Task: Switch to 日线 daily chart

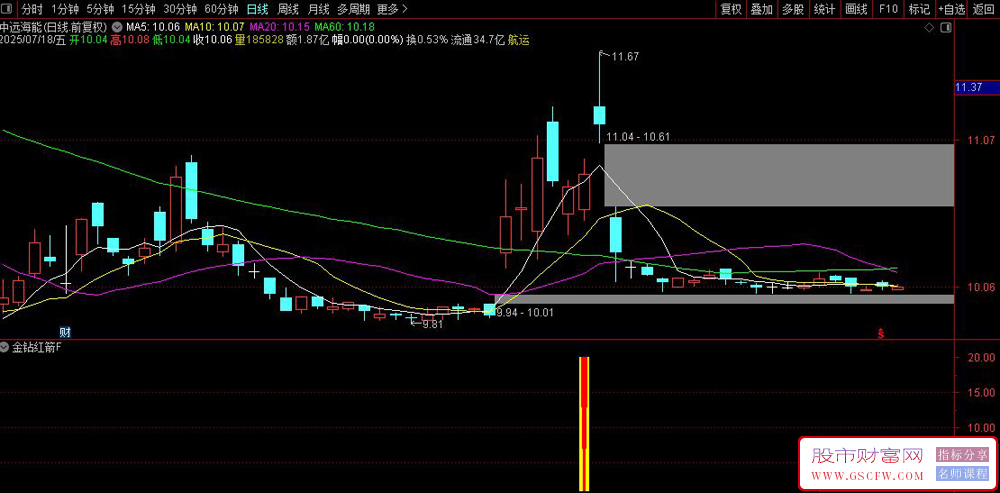Action: pyautogui.click(x=258, y=9)
